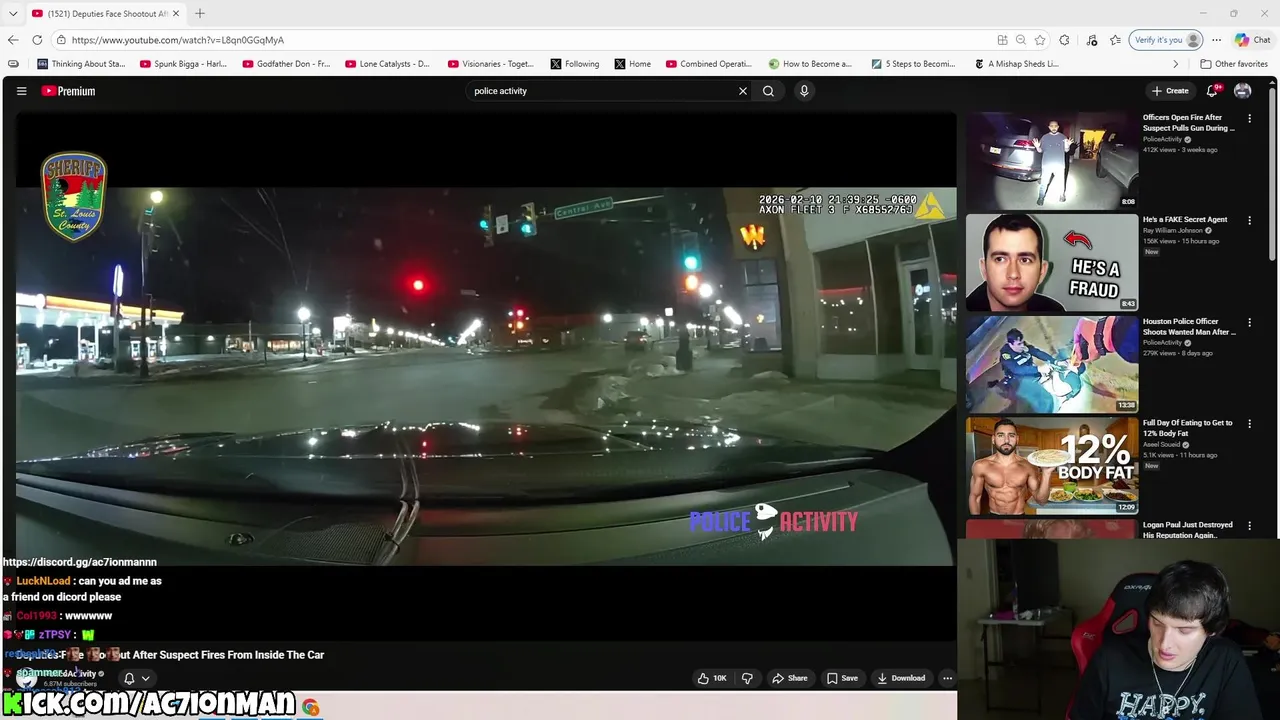The width and height of the screenshot is (1280, 720).
Task: Open 'Thinking About Sta...' bookmark
Action: (x=81, y=64)
